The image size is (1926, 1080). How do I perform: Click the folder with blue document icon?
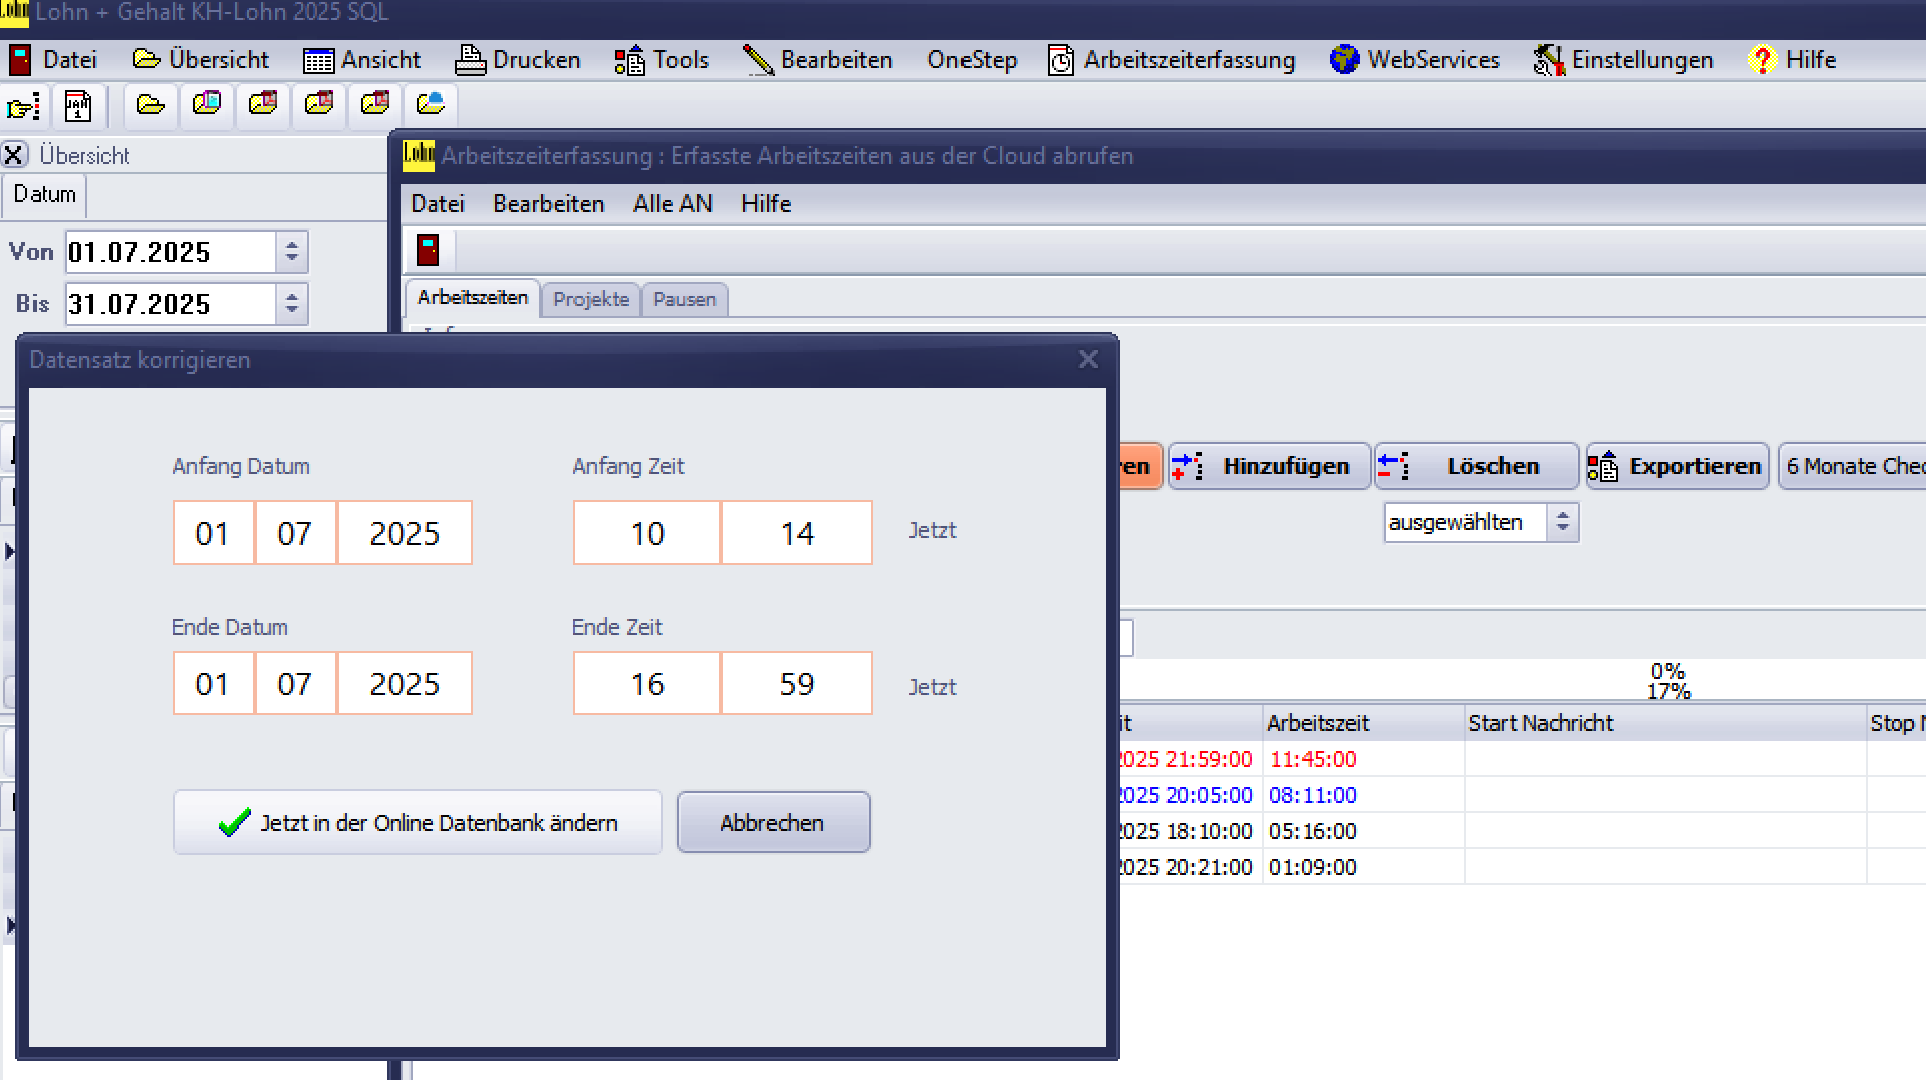pyautogui.click(x=207, y=104)
